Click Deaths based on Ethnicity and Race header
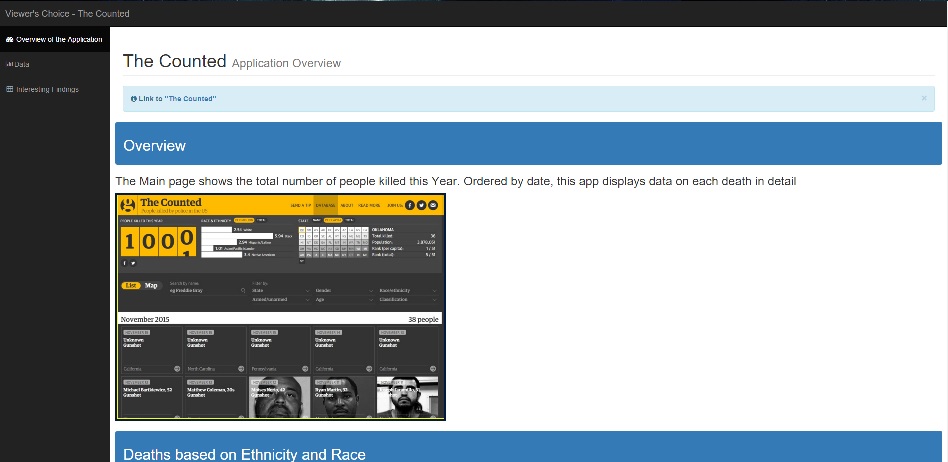948x462 pixels. pos(528,447)
